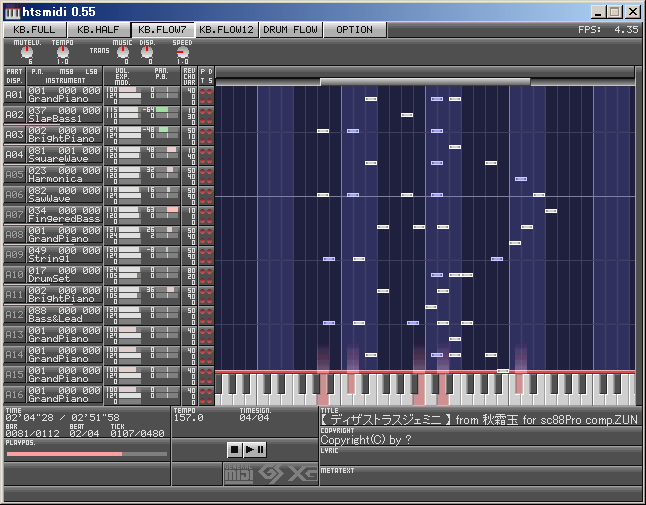Toggle part A09 display button
Viewport: 646px width, 505px height.
click(x=14, y=255)
